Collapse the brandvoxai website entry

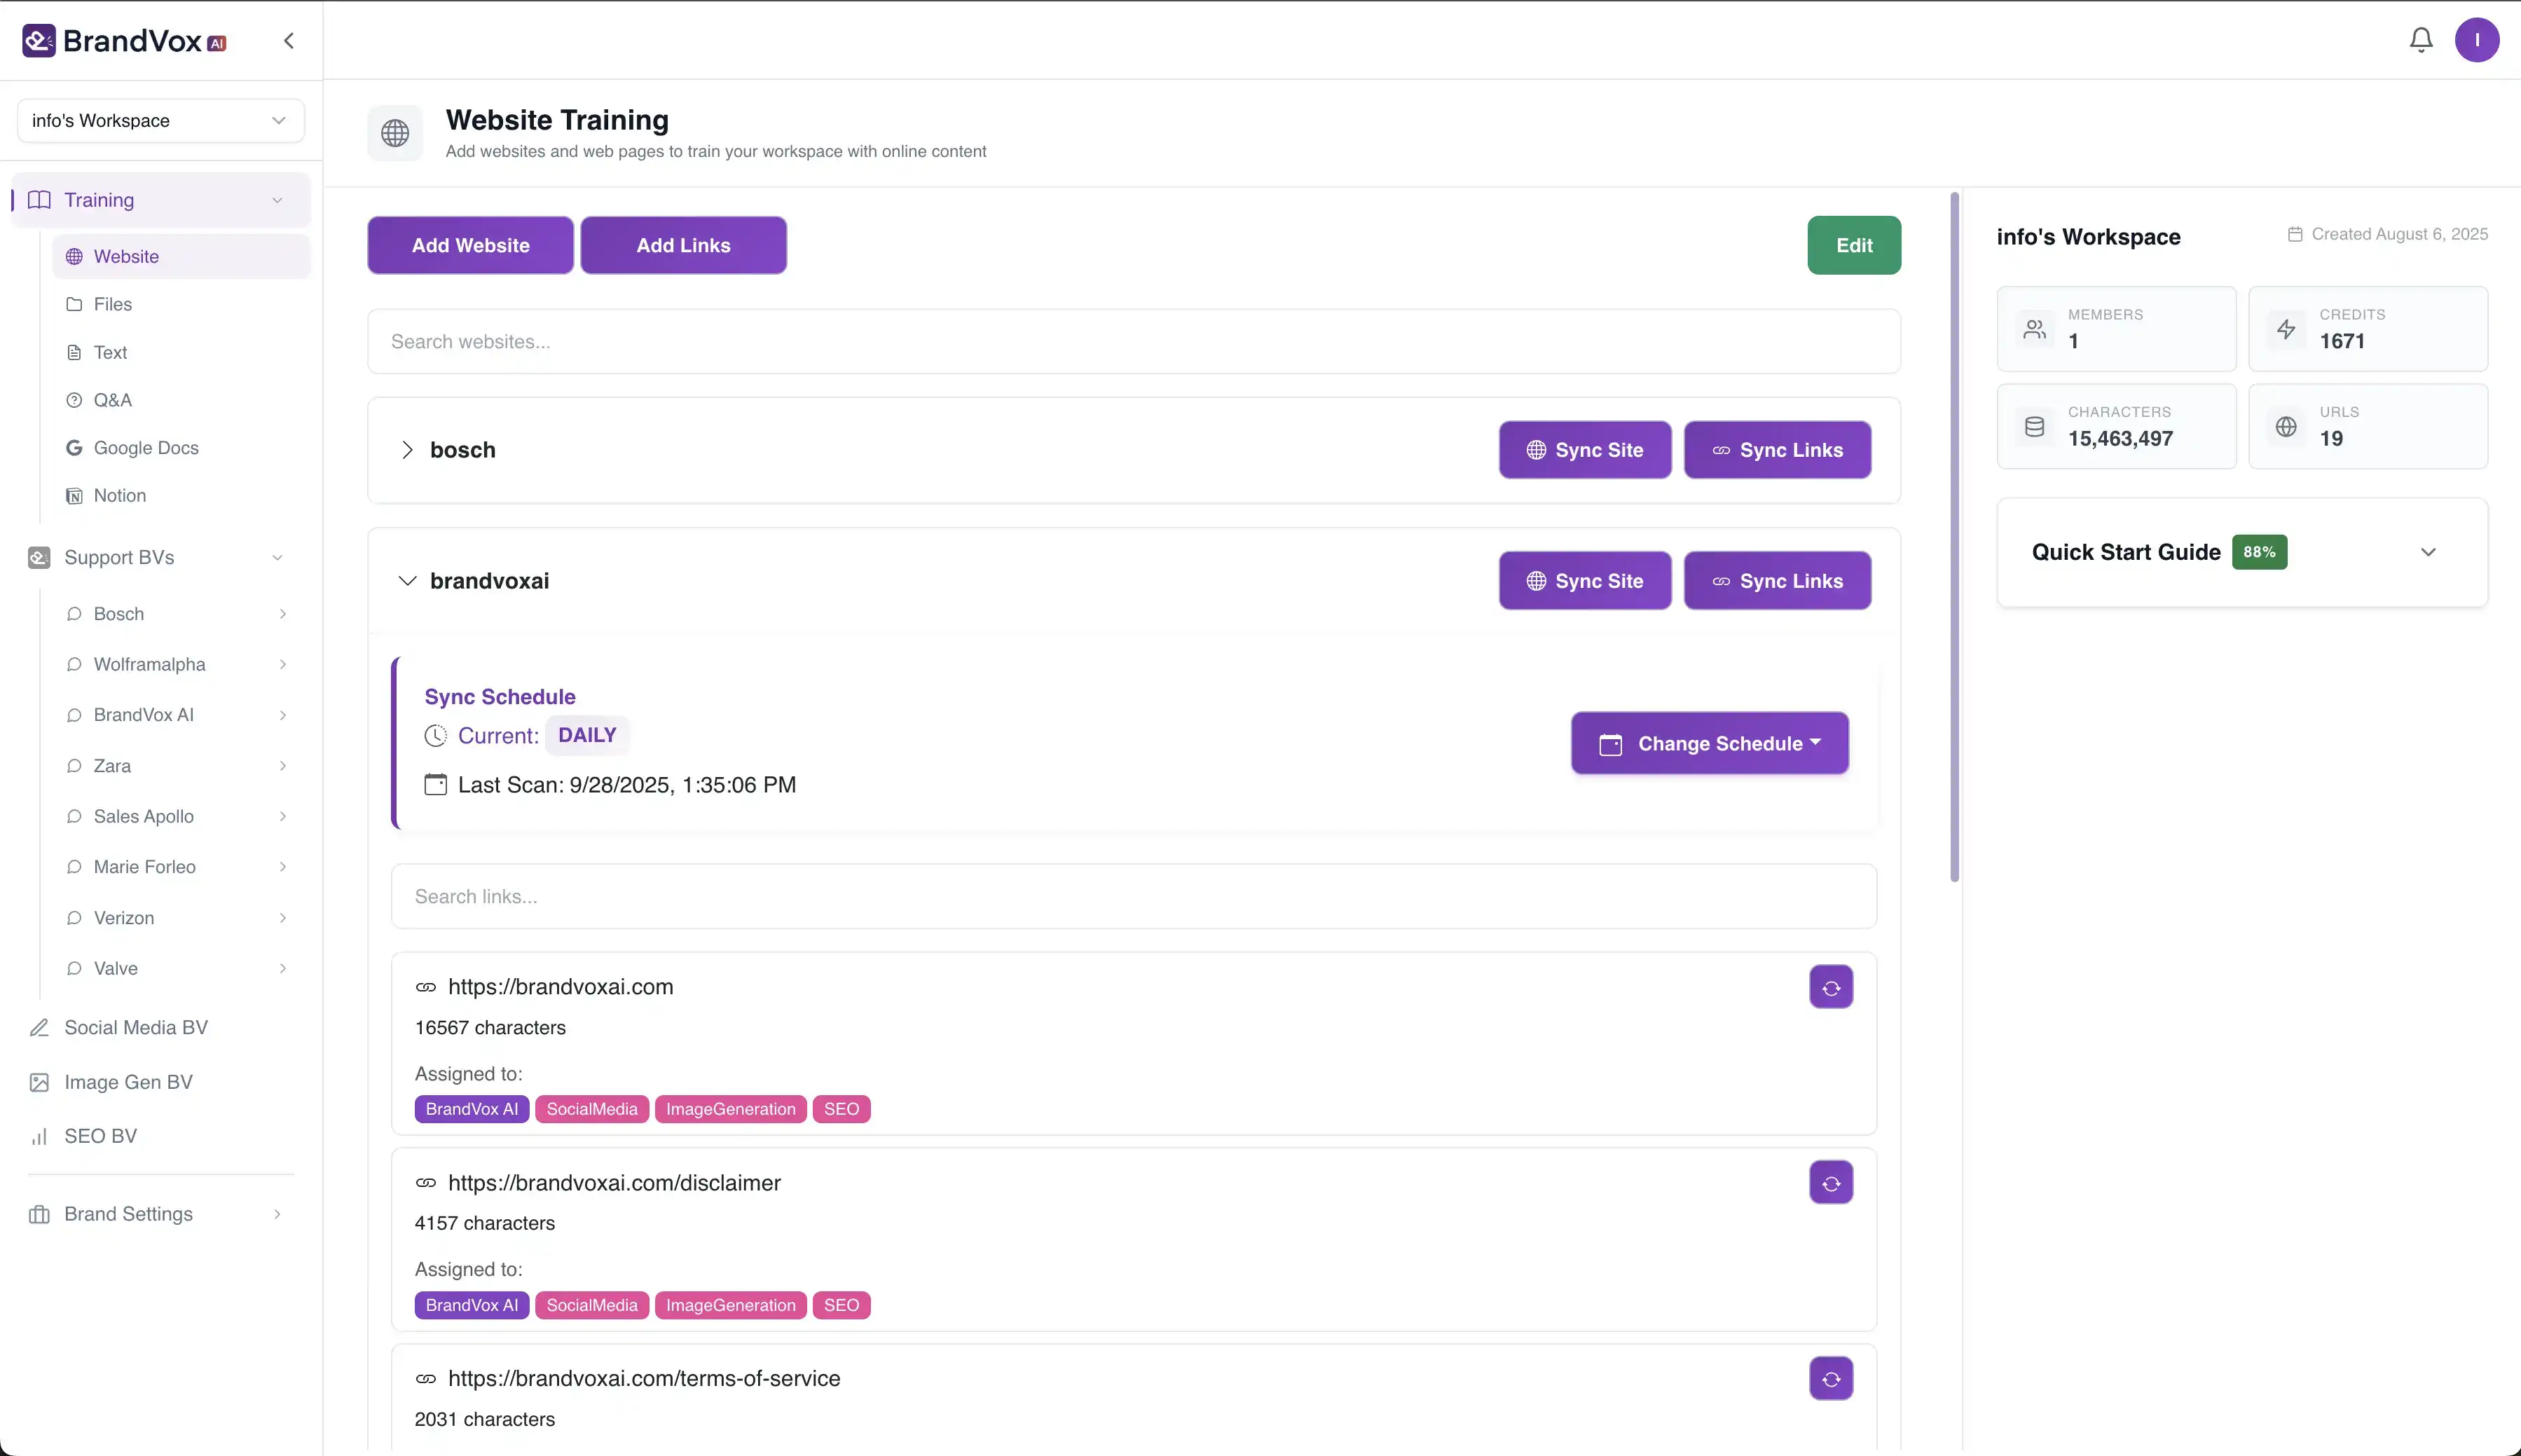click(x=407, y=581)
